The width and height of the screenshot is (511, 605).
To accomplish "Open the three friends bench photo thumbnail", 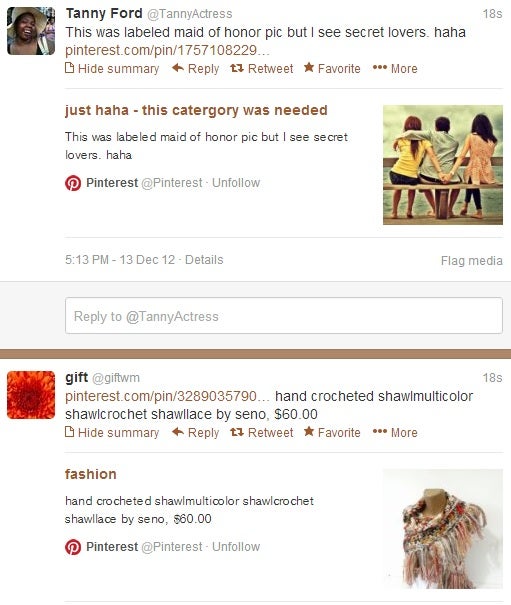I will [443, 165].
